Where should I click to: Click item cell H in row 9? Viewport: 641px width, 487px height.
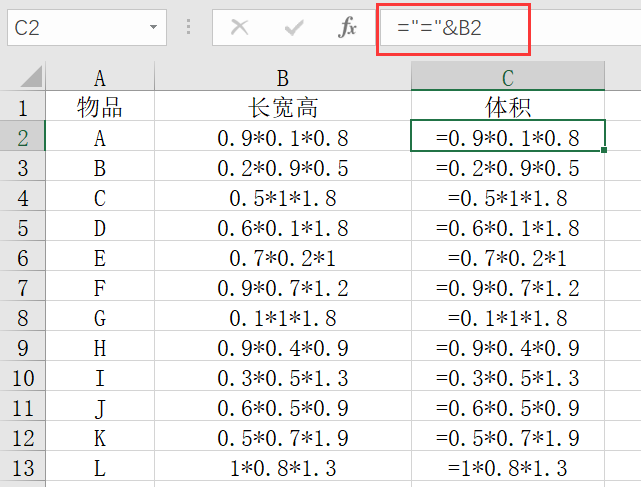tap(100, 346)
